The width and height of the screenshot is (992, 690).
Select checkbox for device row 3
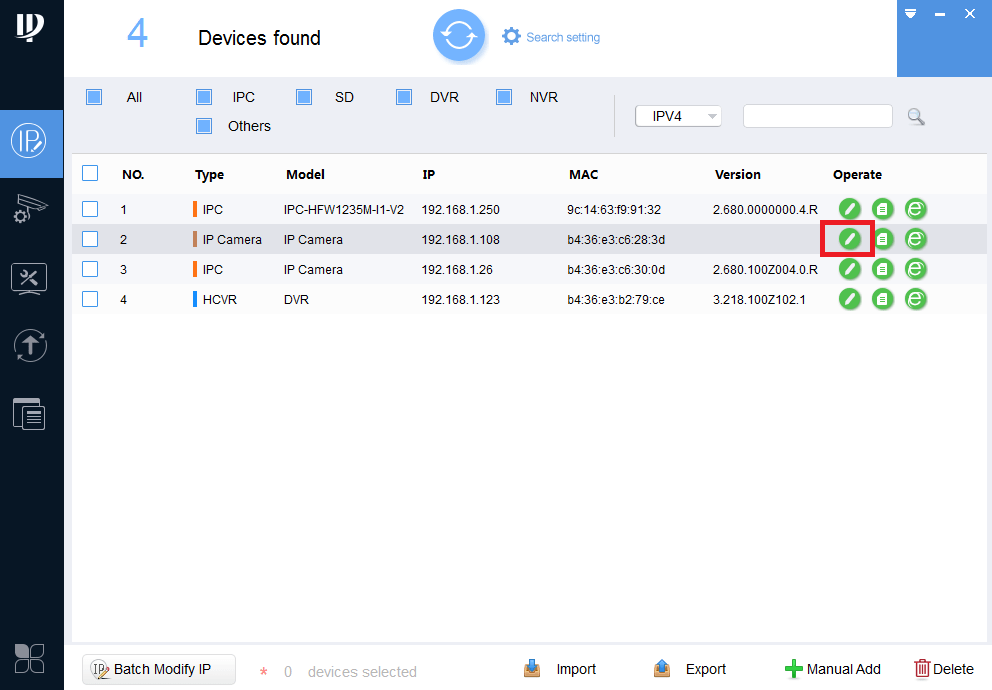[90, 269]
